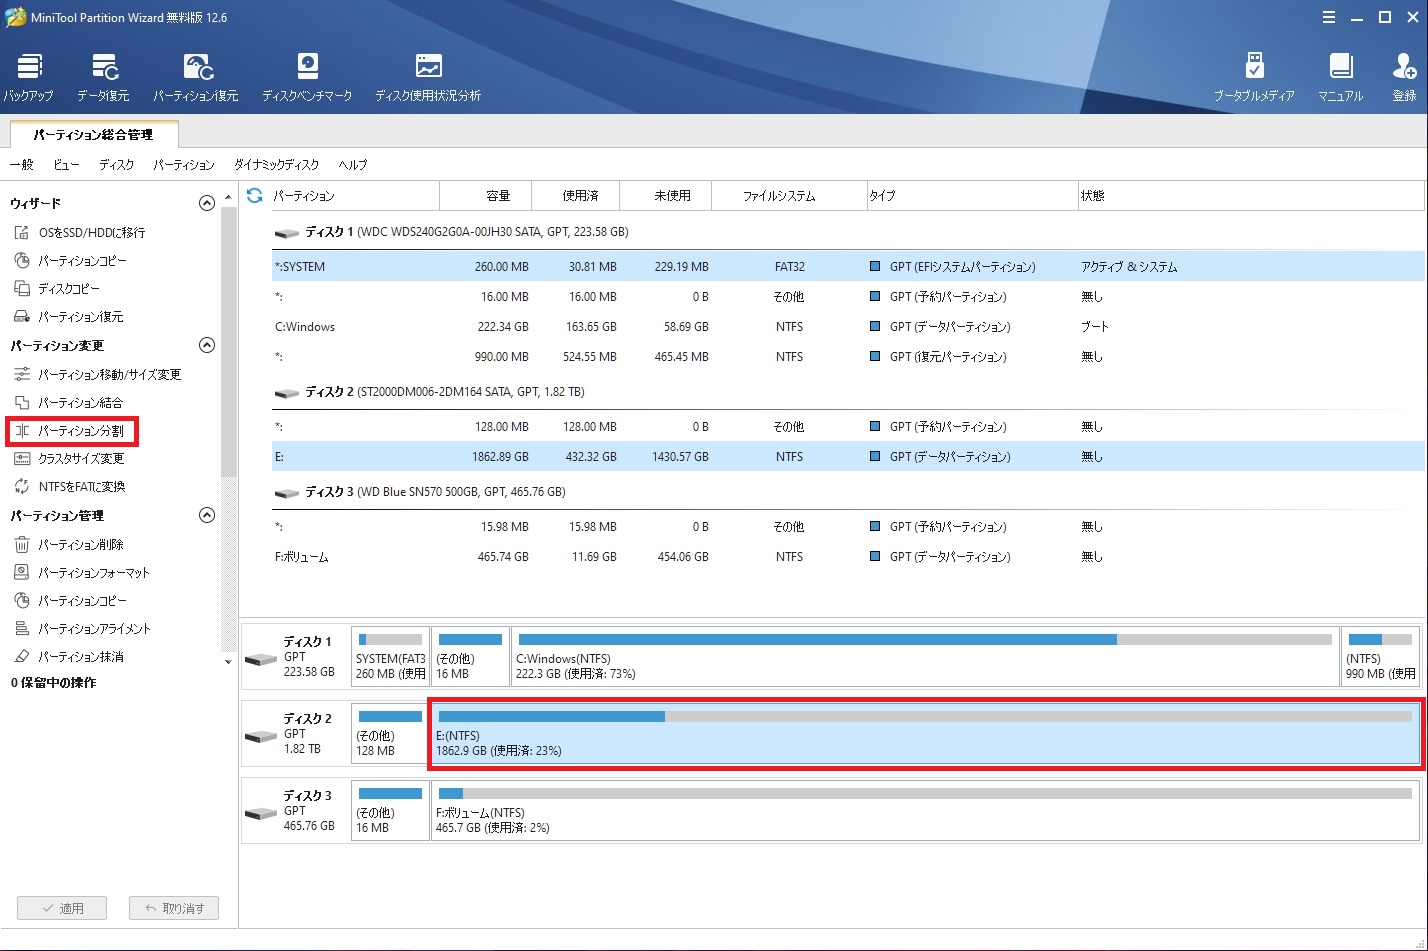Select ディスク 2 header row in list

pyautogui.click(x=848, y=392)
